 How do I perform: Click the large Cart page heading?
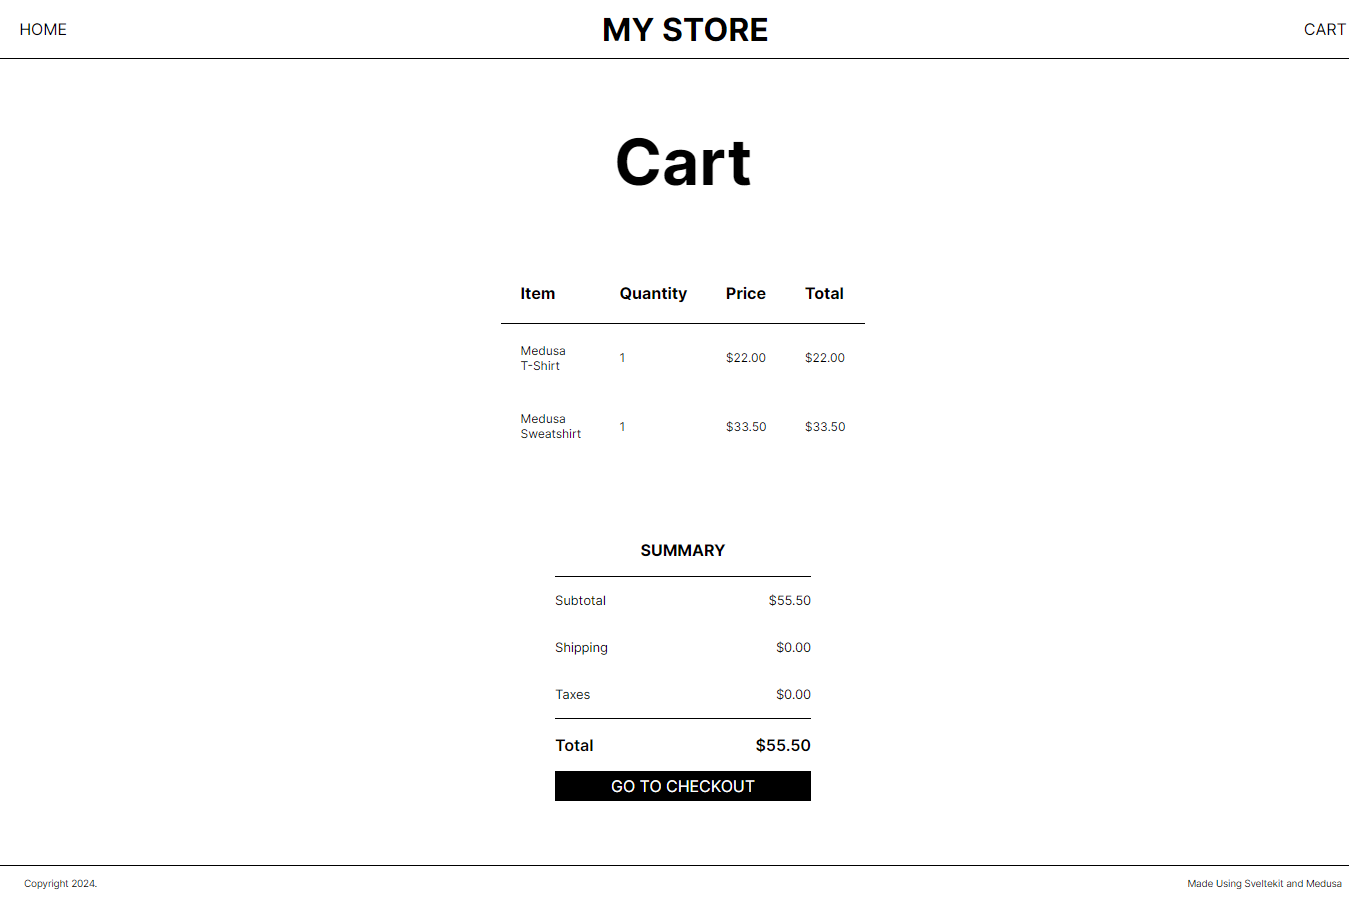683,163
